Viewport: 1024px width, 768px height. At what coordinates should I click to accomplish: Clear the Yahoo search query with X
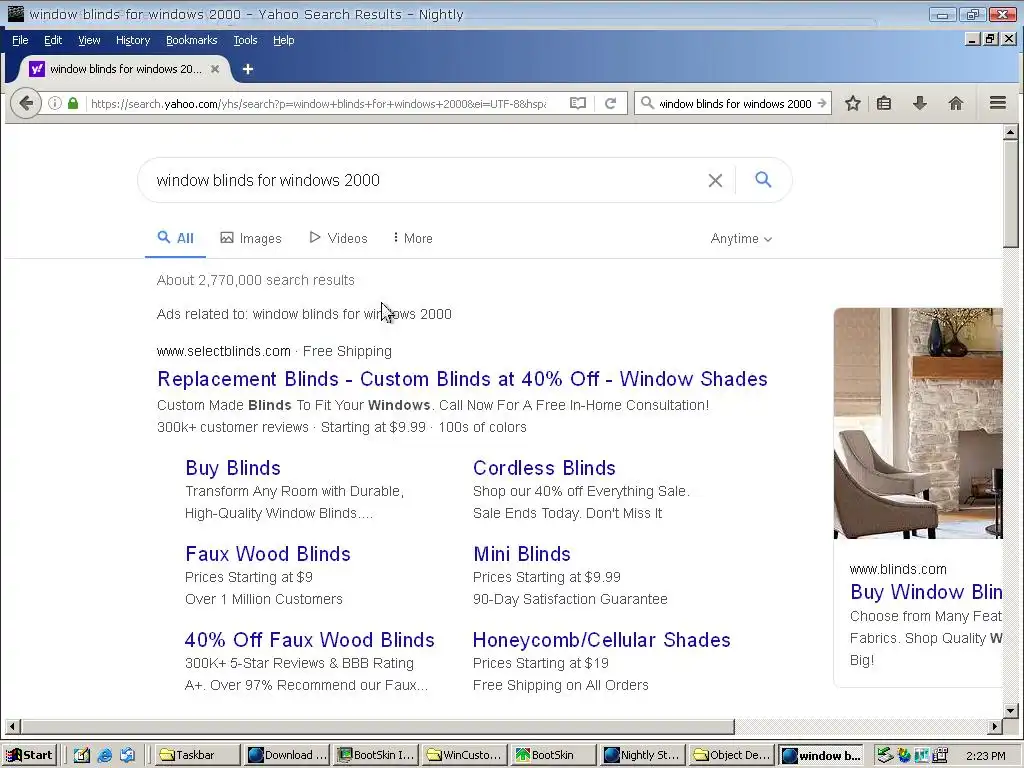tap(715, 180)
